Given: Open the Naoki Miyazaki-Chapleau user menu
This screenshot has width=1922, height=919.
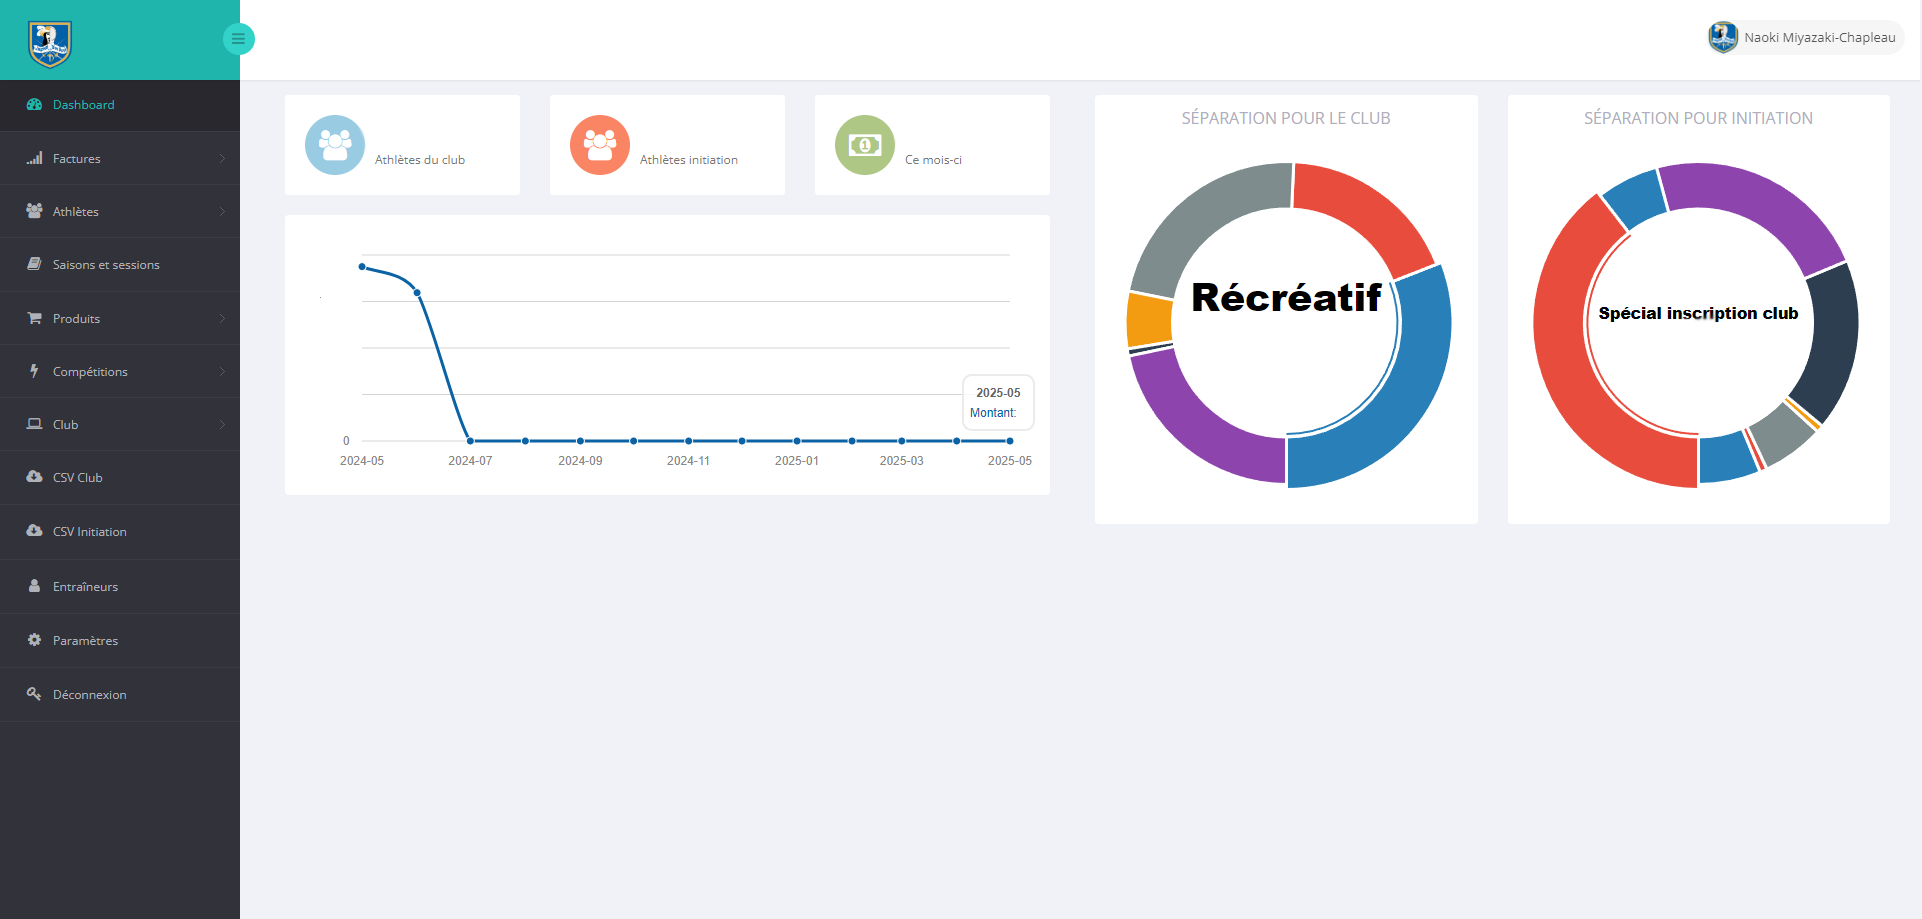Looking at the screenshot, I should point(1819,37).
